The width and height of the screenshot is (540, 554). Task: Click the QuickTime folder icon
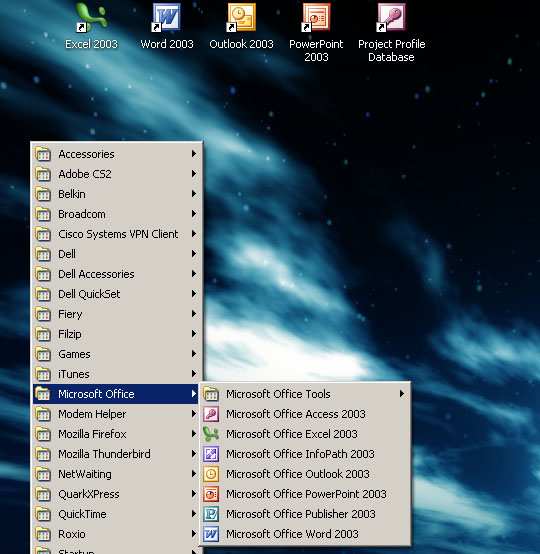[x=43, y=514]
